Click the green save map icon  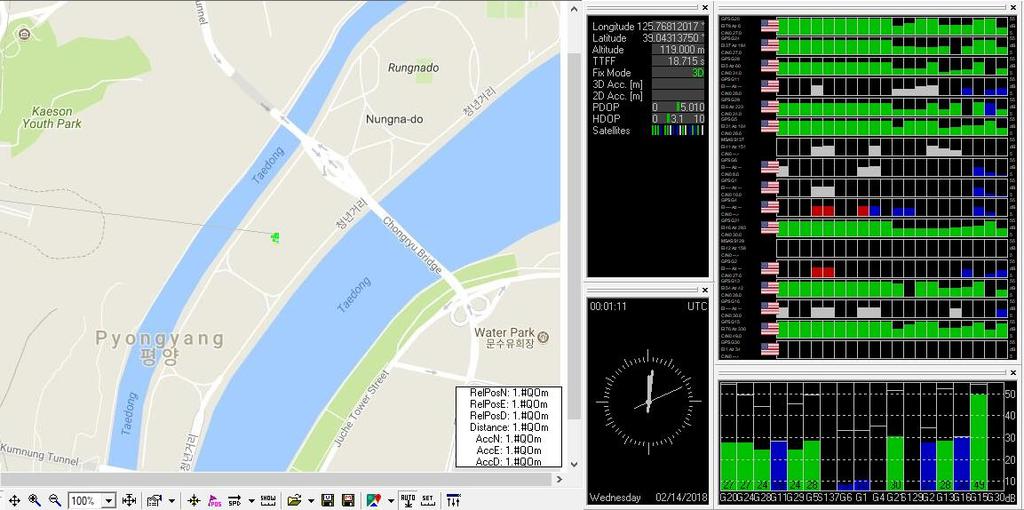tap(328, 501)
